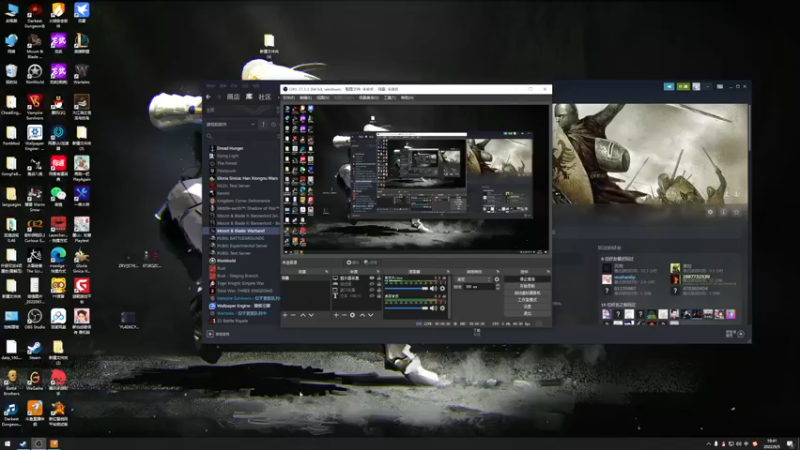Open OBS Edit menu
The width and height of the screenshot is (800, 450).
pyautogui.click(x=306, y=97)
